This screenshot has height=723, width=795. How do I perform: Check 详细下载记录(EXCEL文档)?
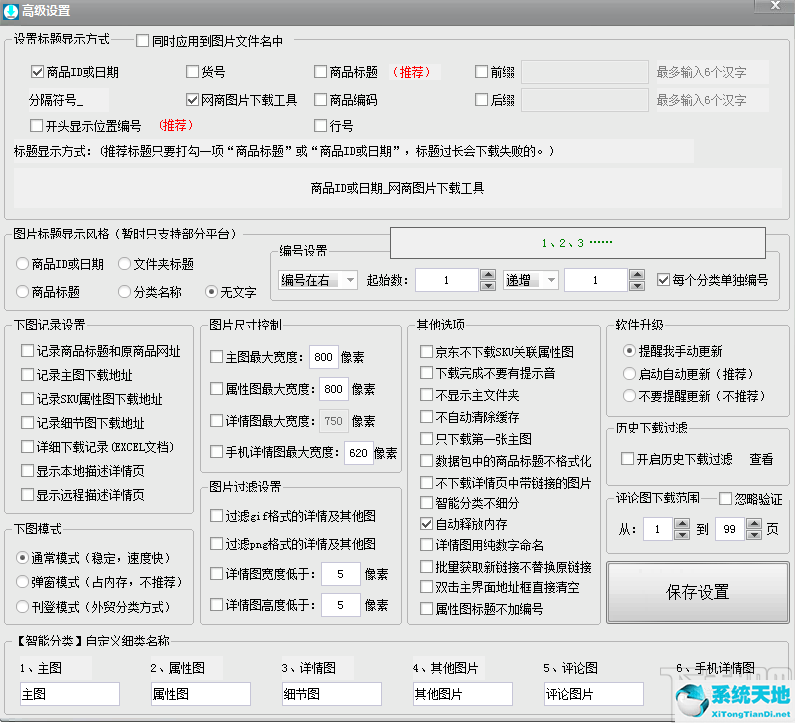click(27, 447)
